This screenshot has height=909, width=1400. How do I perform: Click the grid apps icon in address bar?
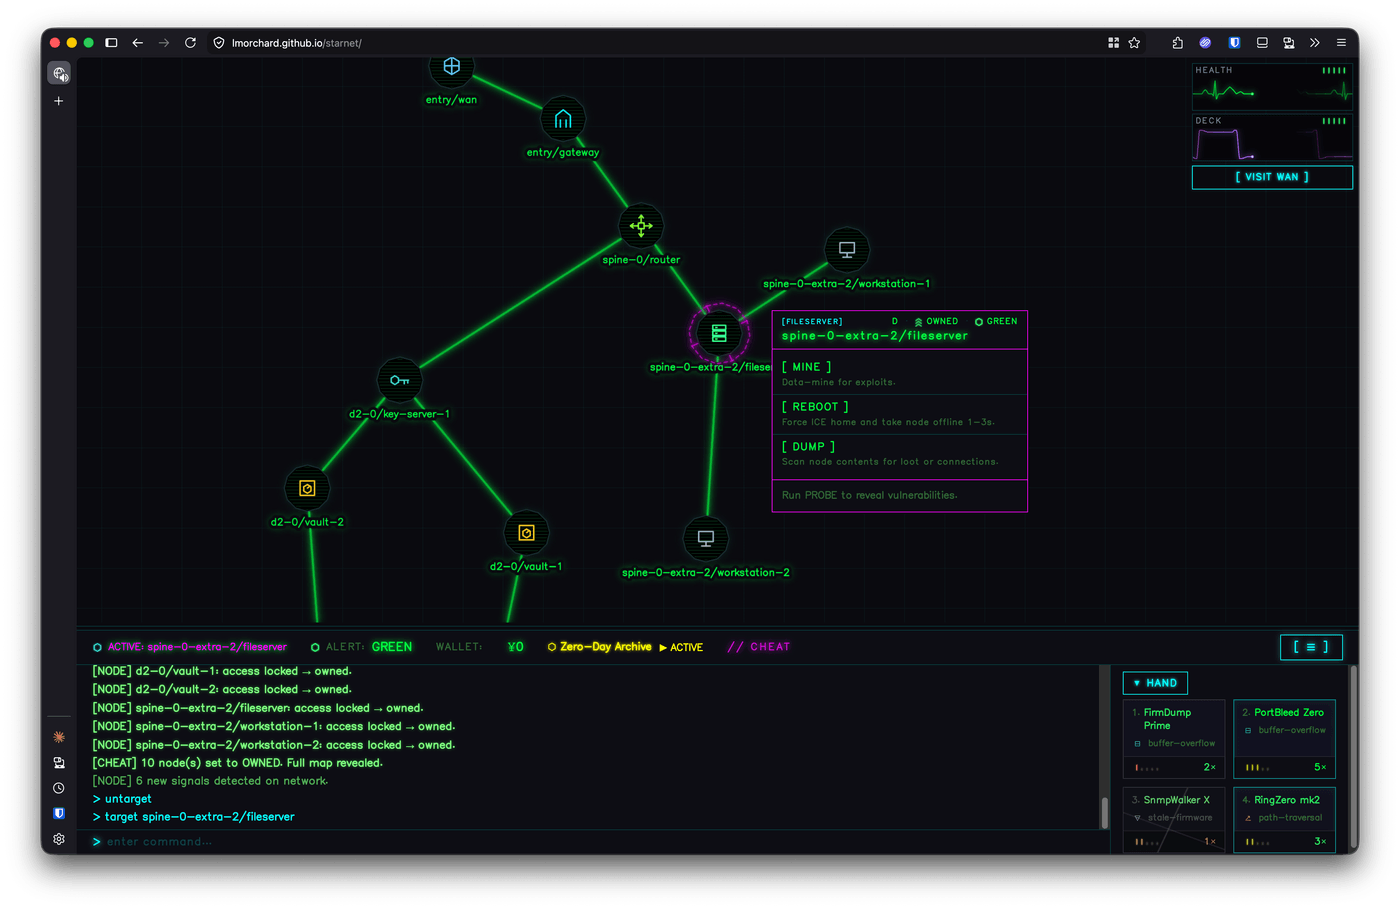click(x=1113, y=43)
